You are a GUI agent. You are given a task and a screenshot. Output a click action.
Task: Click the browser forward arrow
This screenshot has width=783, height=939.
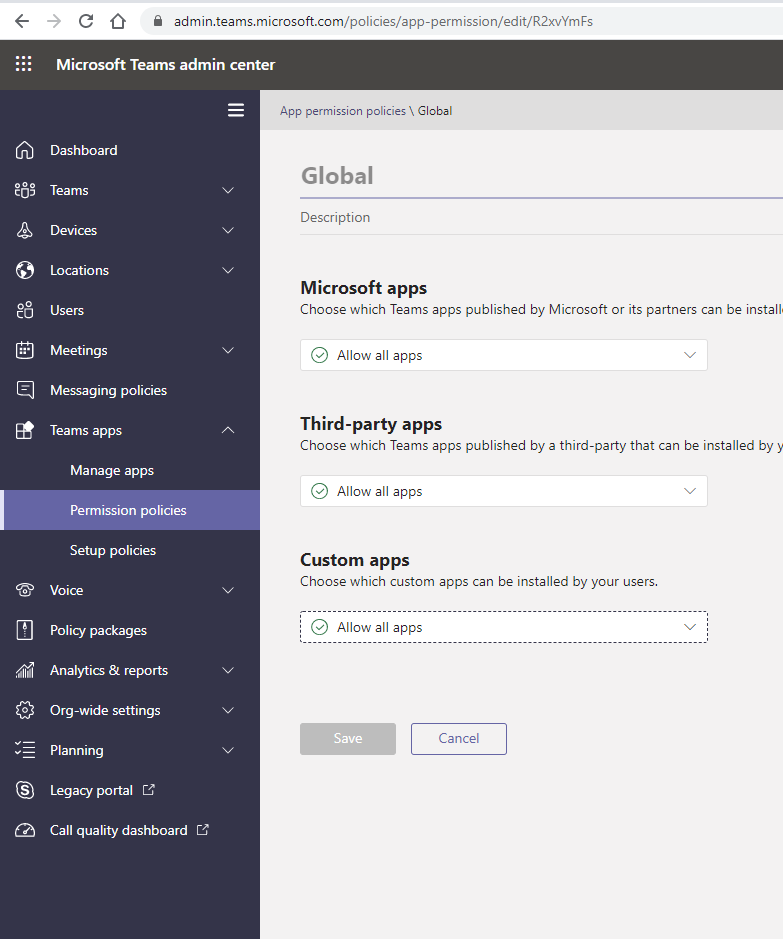pyautogui.click(x=54, y=21)
